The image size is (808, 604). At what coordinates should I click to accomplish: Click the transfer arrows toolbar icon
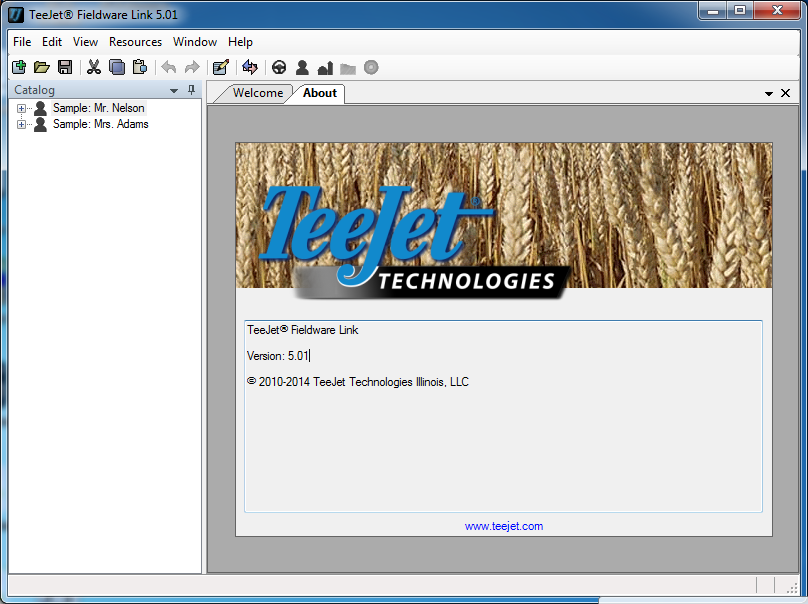click(x=250, y=68)
